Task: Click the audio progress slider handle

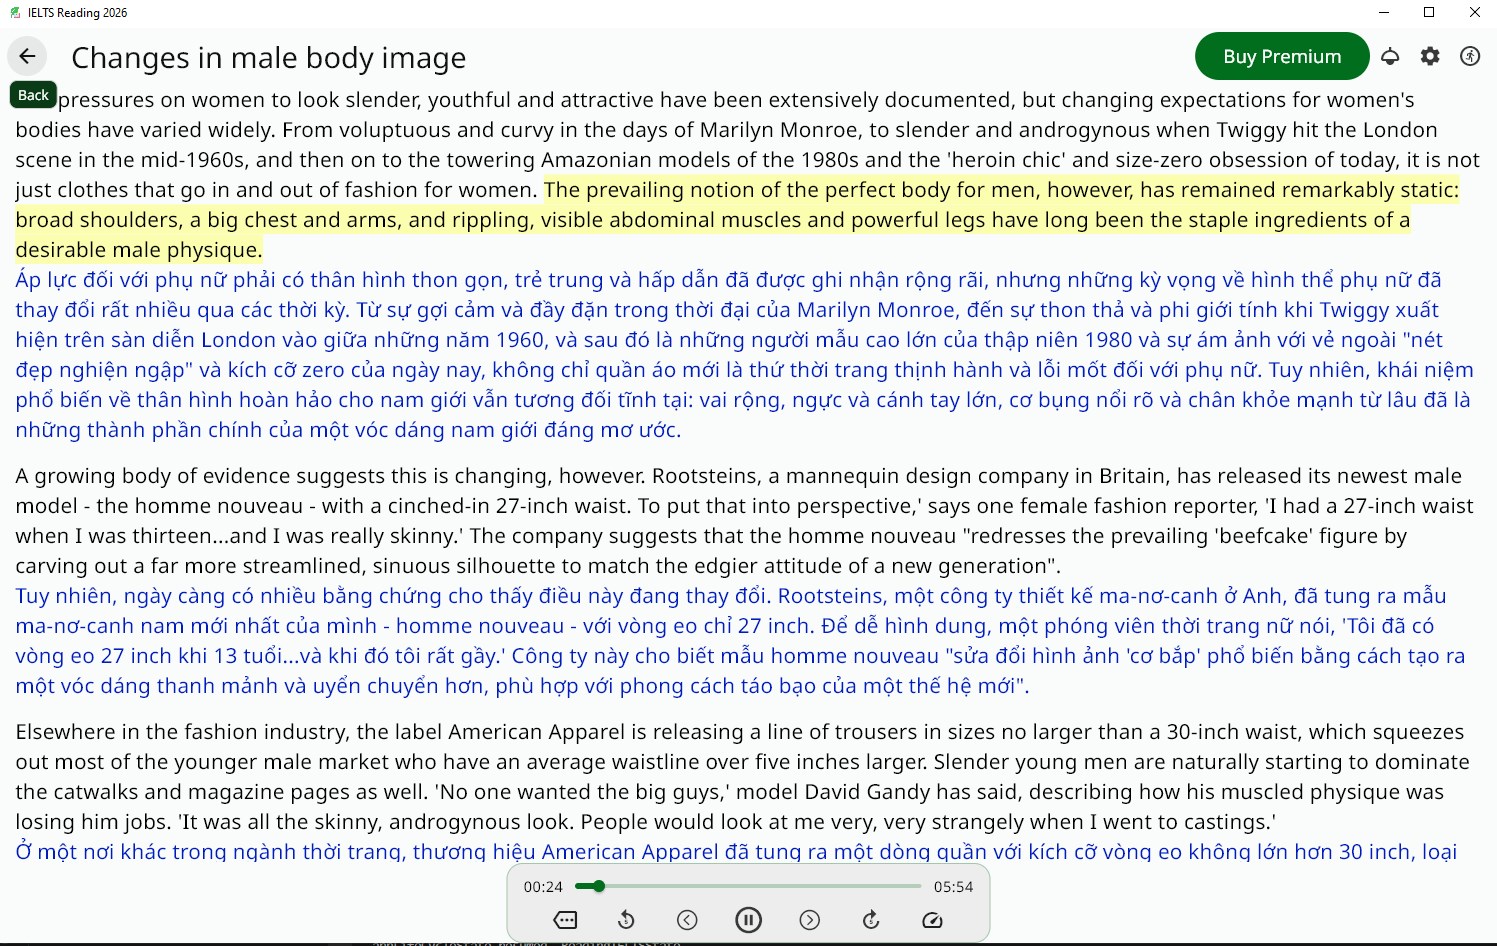Action: click(x=598, y=886)
